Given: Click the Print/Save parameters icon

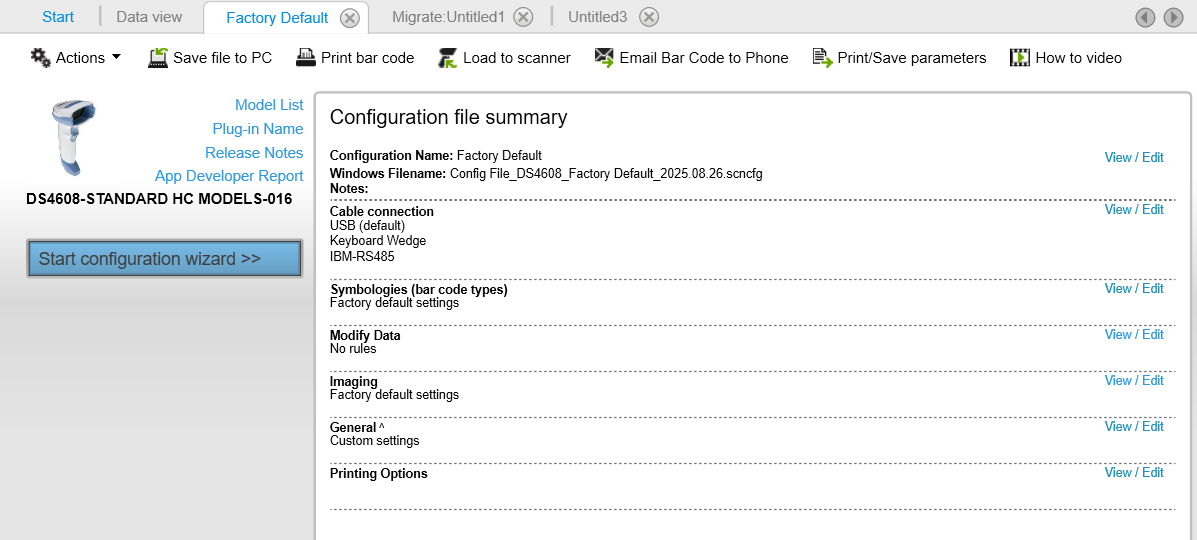Looking at the screenshot, I should (822, 58).
